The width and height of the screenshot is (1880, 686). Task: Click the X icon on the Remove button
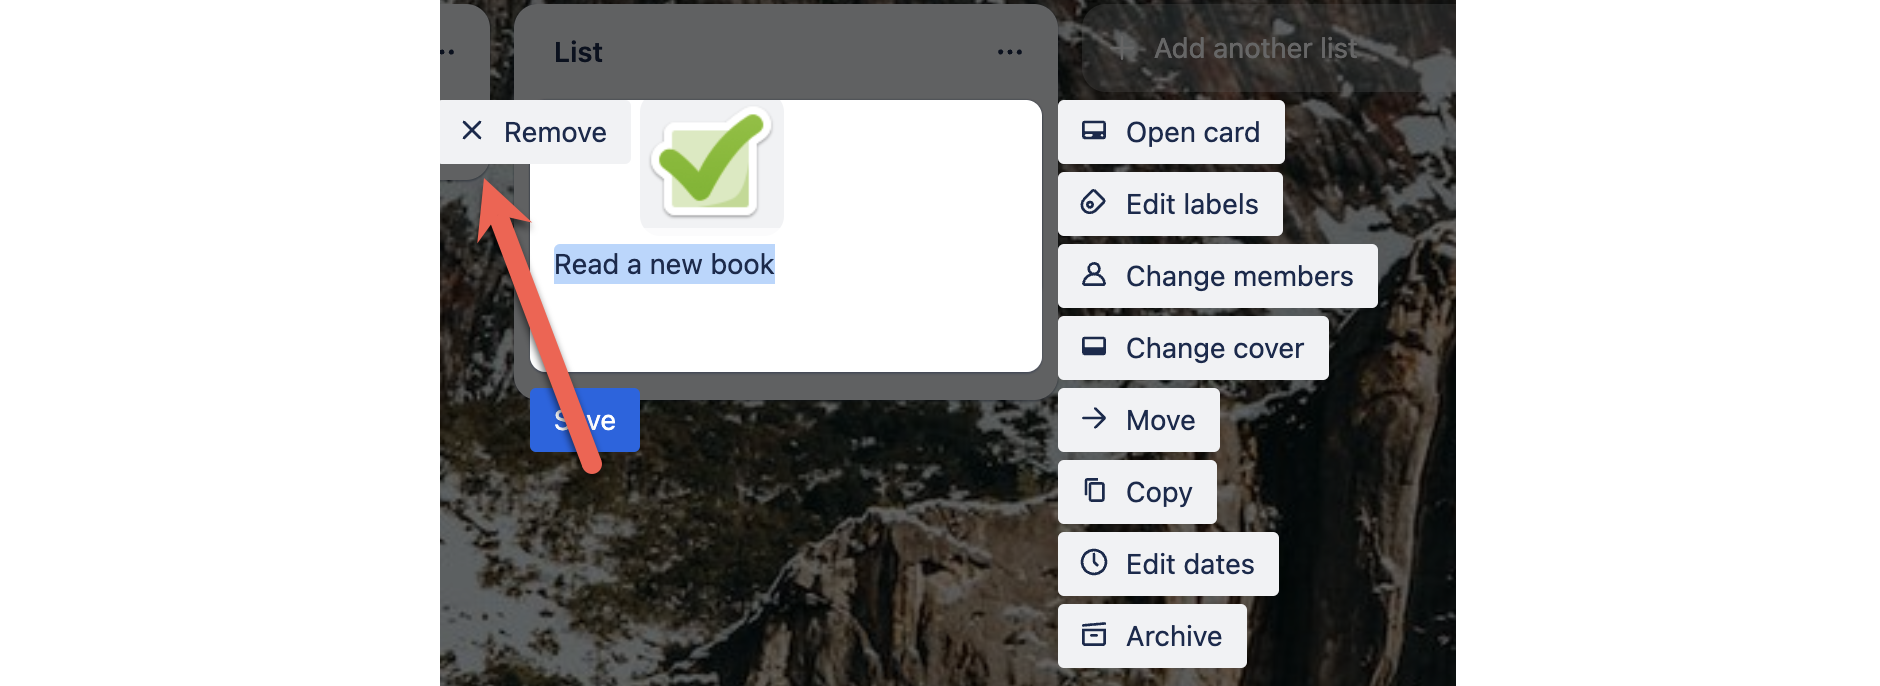tap(472, 130)
